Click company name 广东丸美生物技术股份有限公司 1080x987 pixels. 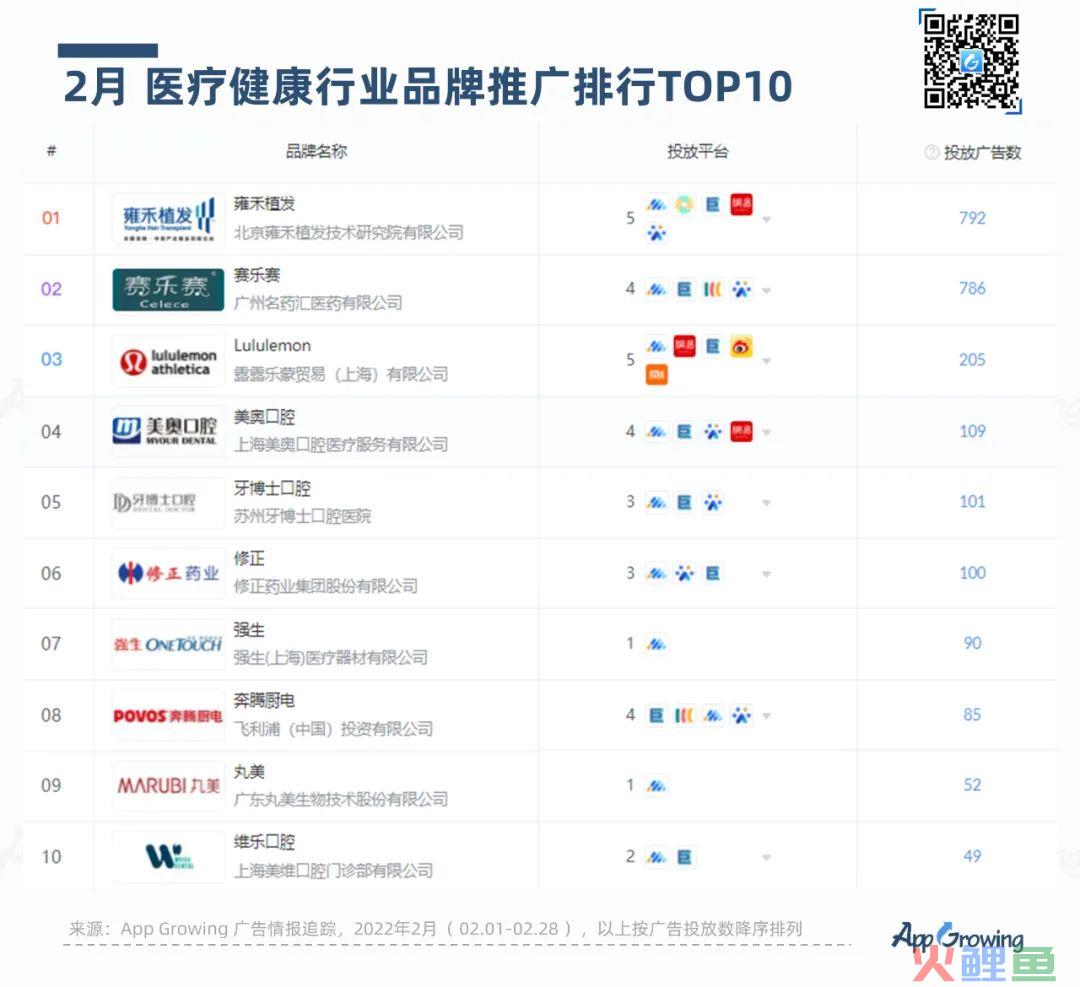pyautogui.click(x=341, y=799)
